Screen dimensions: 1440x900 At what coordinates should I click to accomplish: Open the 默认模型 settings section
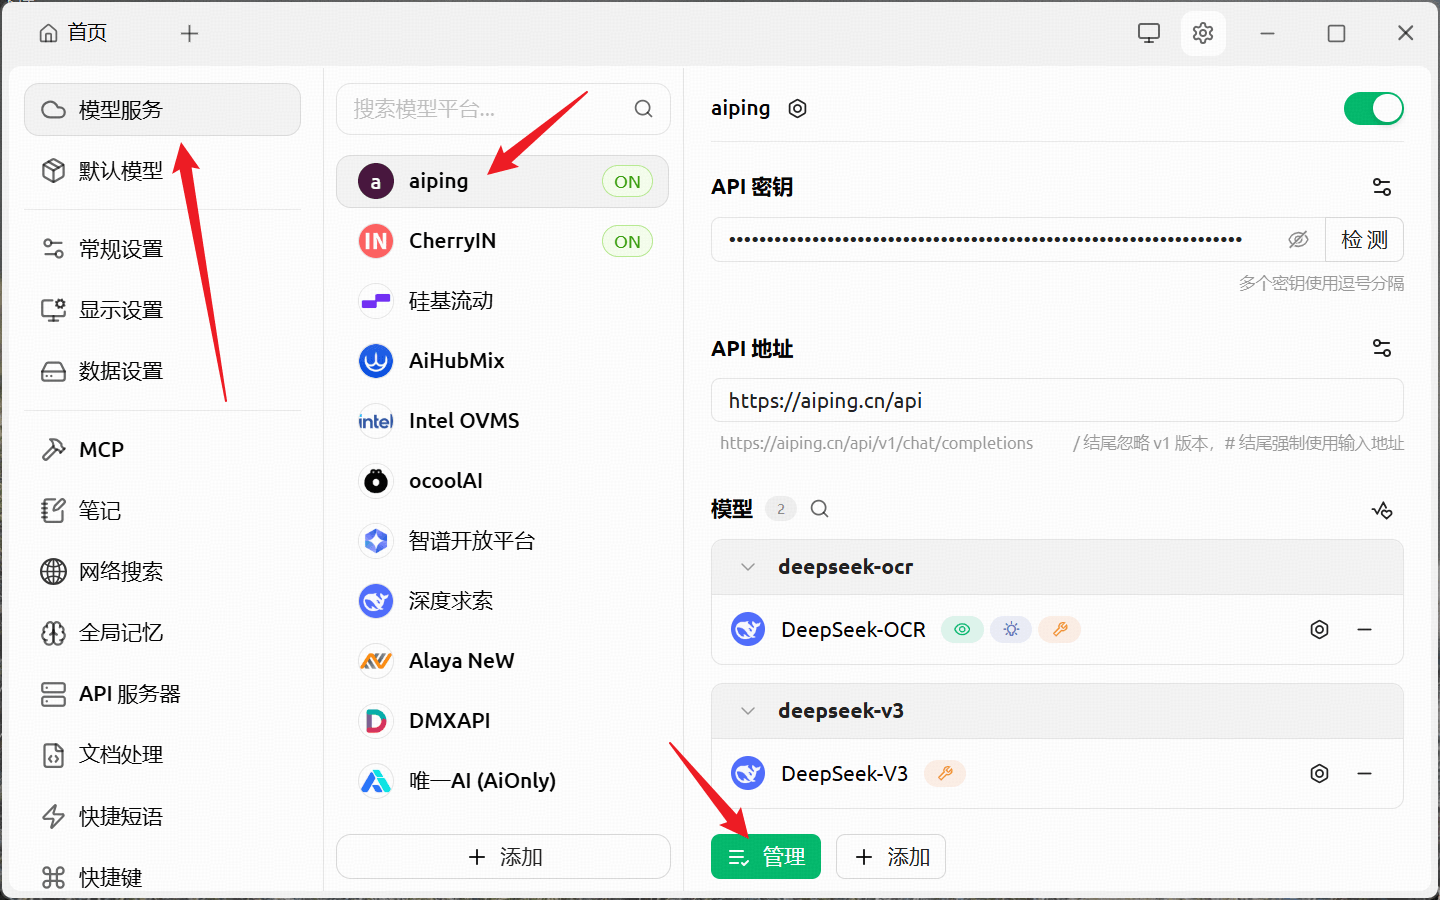(120, 171)
